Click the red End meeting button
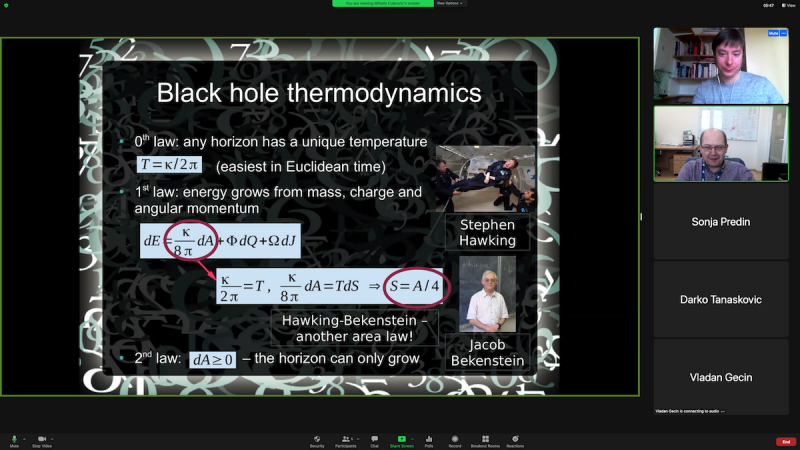Viewport: 800px width, 450px height. pos(786,442)
